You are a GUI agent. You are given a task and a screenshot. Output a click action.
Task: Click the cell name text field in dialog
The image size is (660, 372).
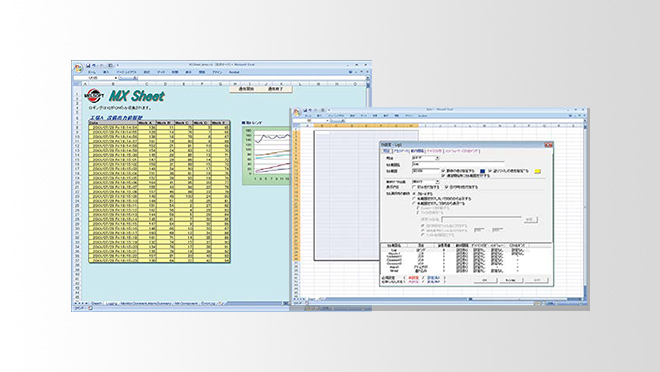458,165
